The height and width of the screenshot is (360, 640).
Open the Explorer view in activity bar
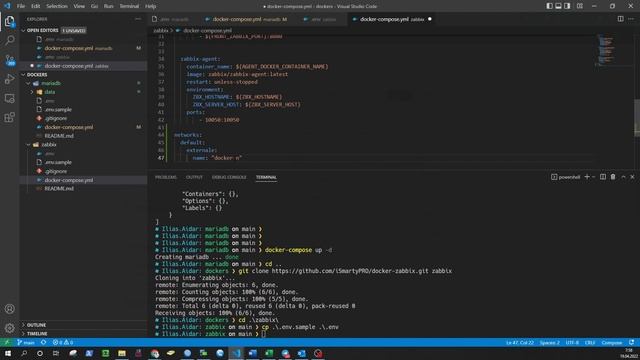point(9,21)
